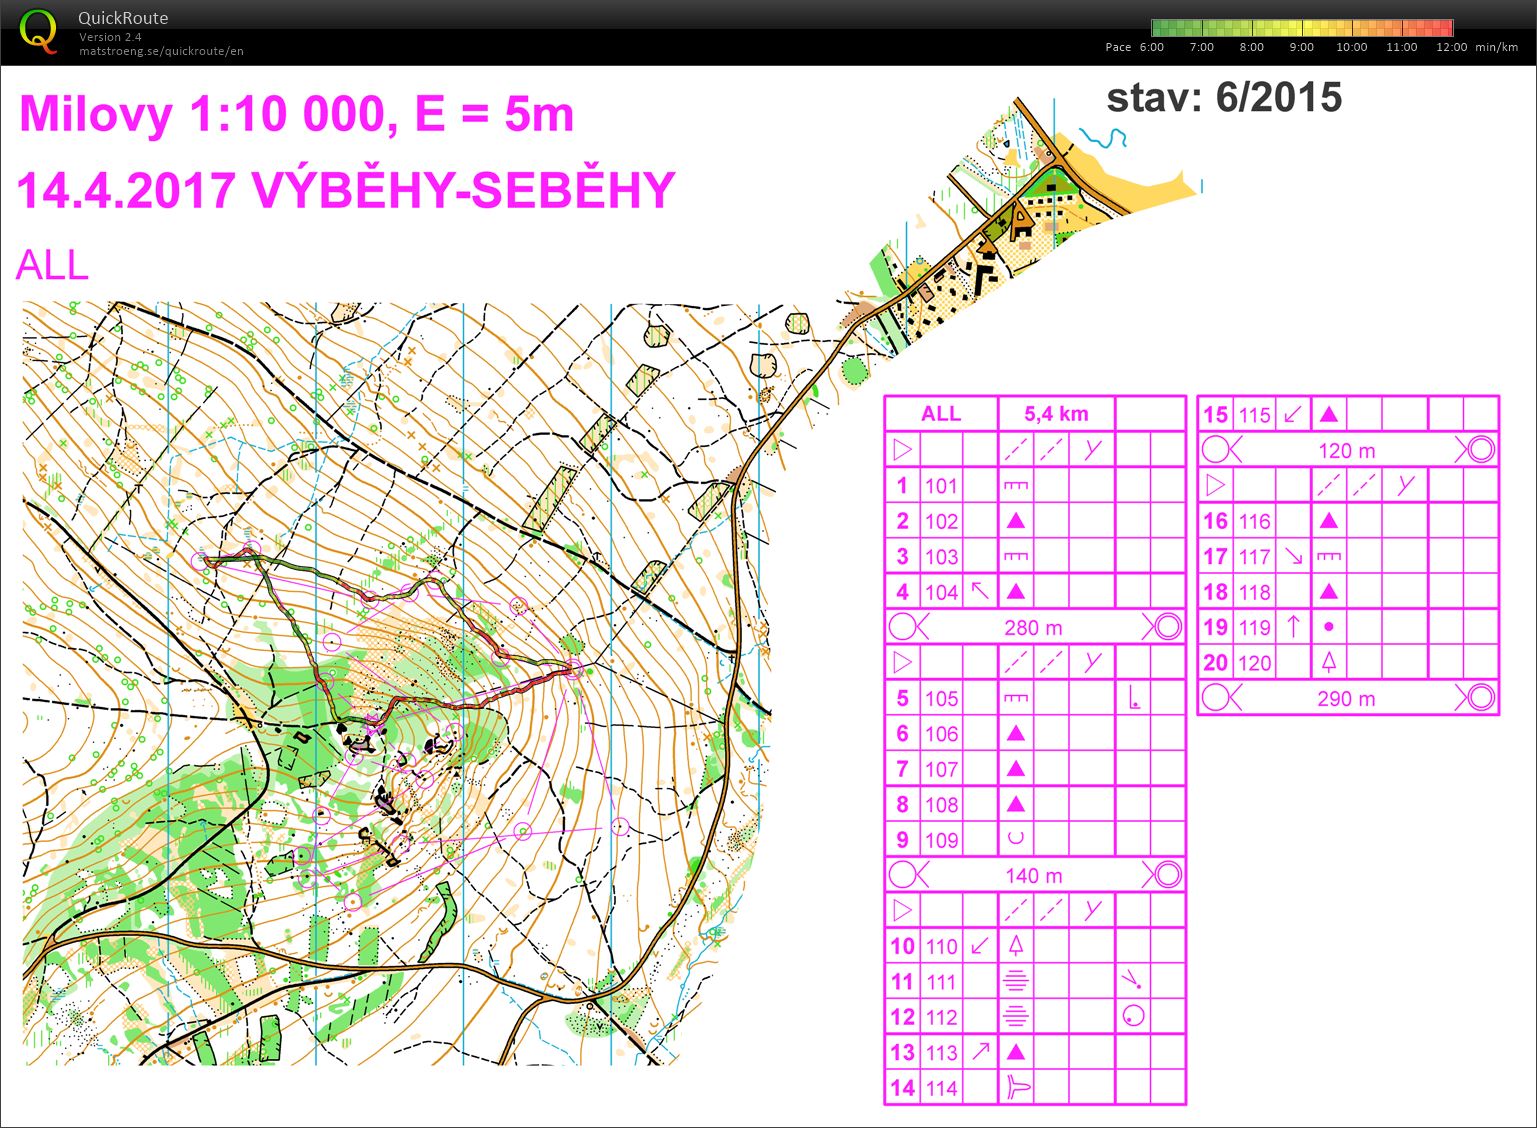Click the cliff symbol in row 103
Image resolution: width=1537 pixels, height=1128 pixels.
point(1015,557)
